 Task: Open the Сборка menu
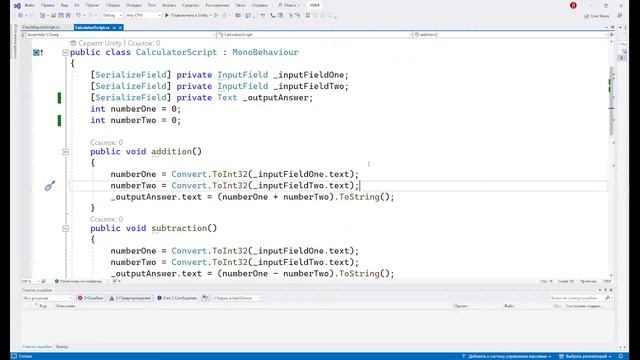(113, 5)
